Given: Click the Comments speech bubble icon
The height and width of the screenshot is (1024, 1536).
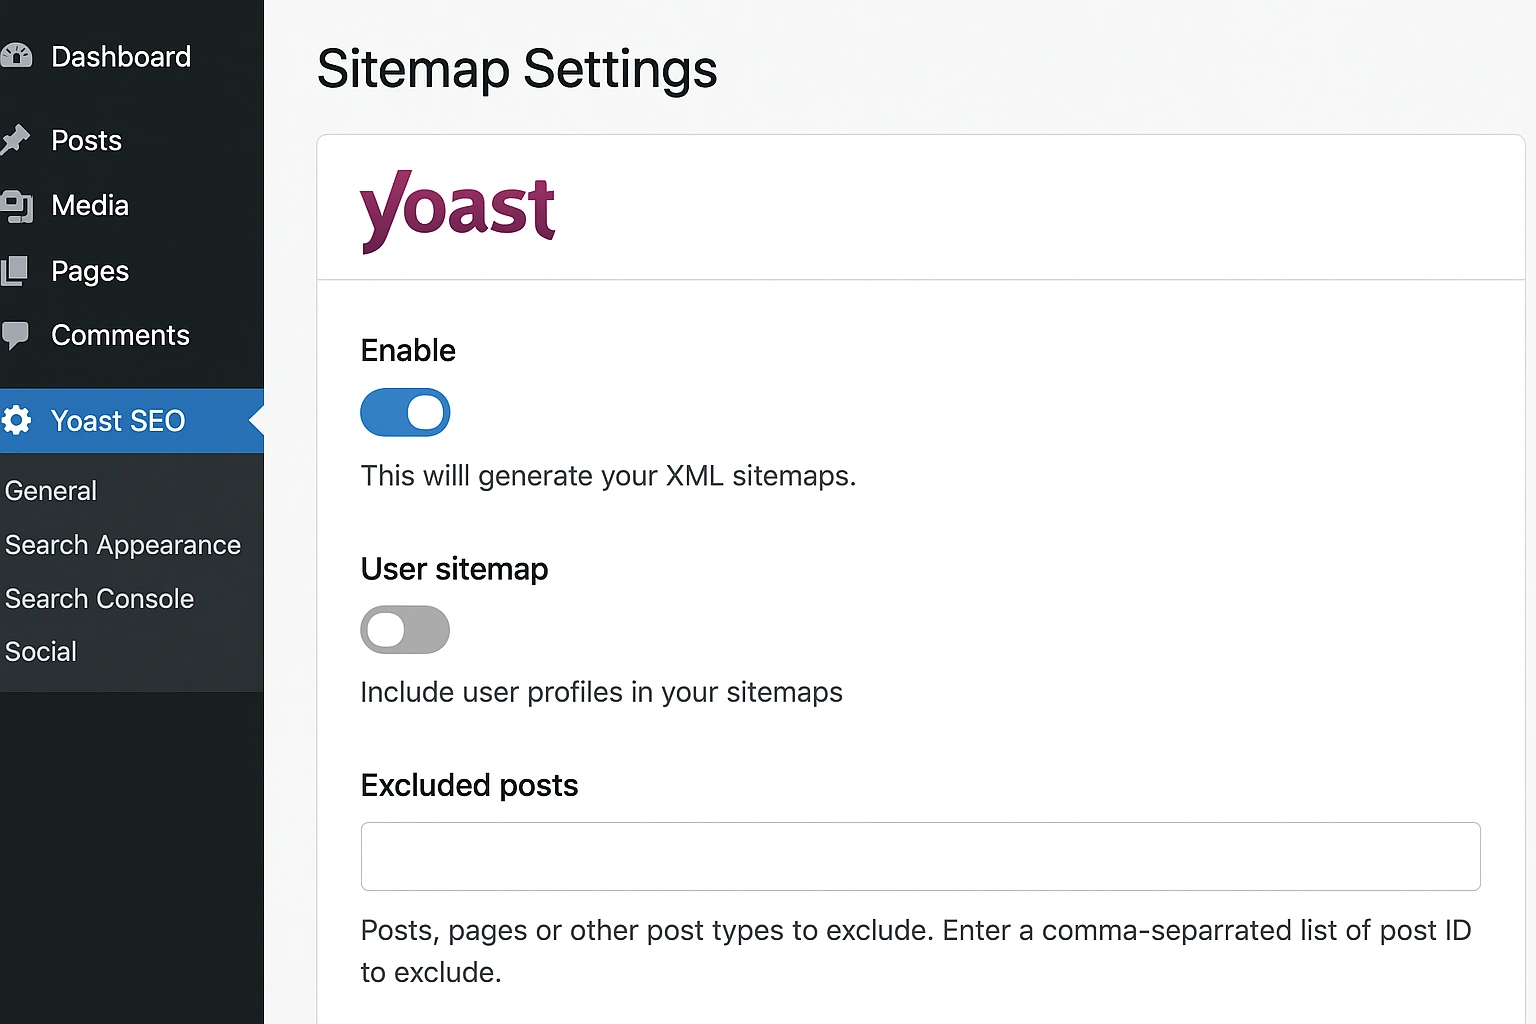Looking at the screenshot, I should click(14, 335).
